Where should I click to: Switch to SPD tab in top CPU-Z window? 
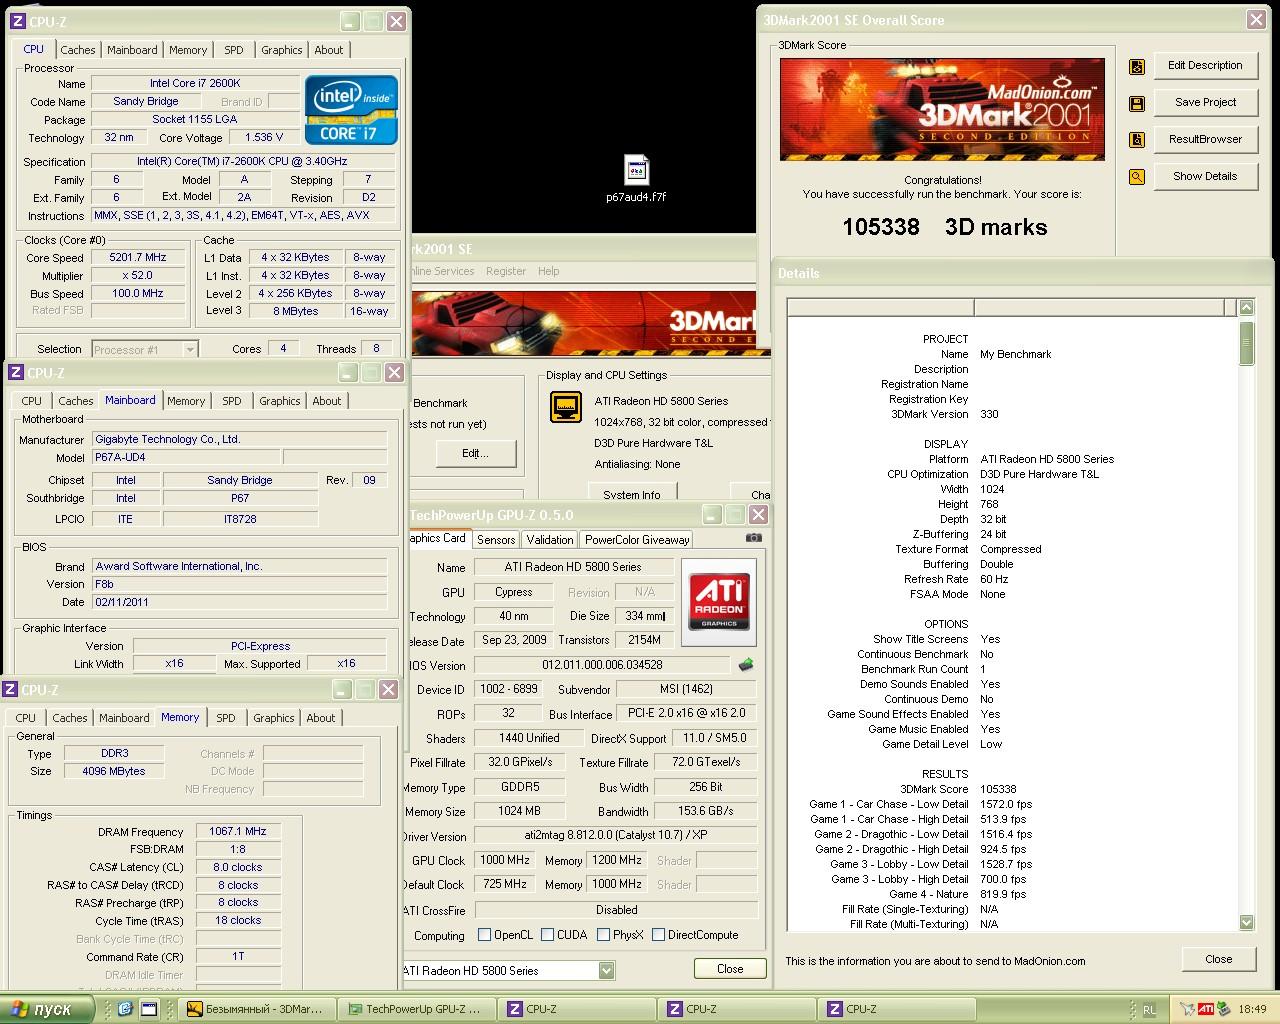233,50
